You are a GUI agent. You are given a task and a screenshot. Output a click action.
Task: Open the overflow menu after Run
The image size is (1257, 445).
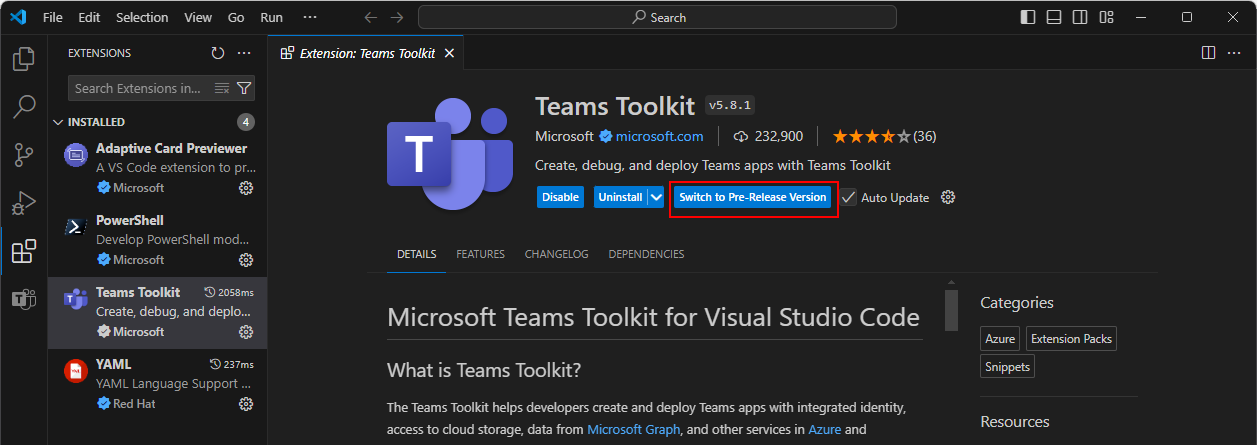[x=309, y=17]
